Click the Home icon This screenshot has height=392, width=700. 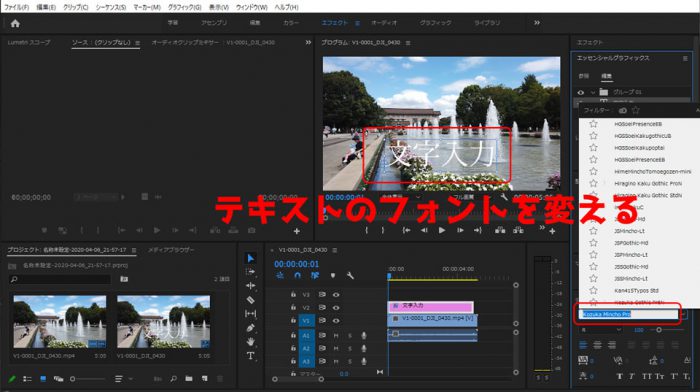point(15,23)
